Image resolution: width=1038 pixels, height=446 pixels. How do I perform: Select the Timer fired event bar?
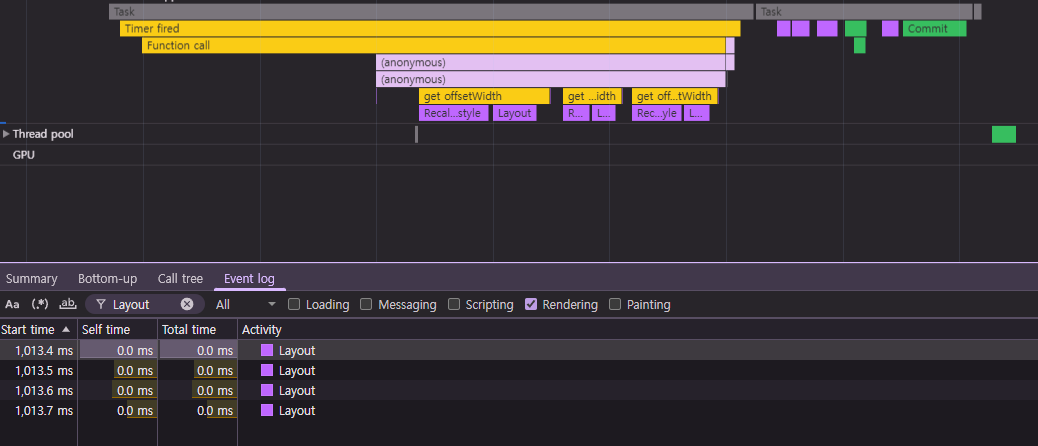[x=430, y=28]
